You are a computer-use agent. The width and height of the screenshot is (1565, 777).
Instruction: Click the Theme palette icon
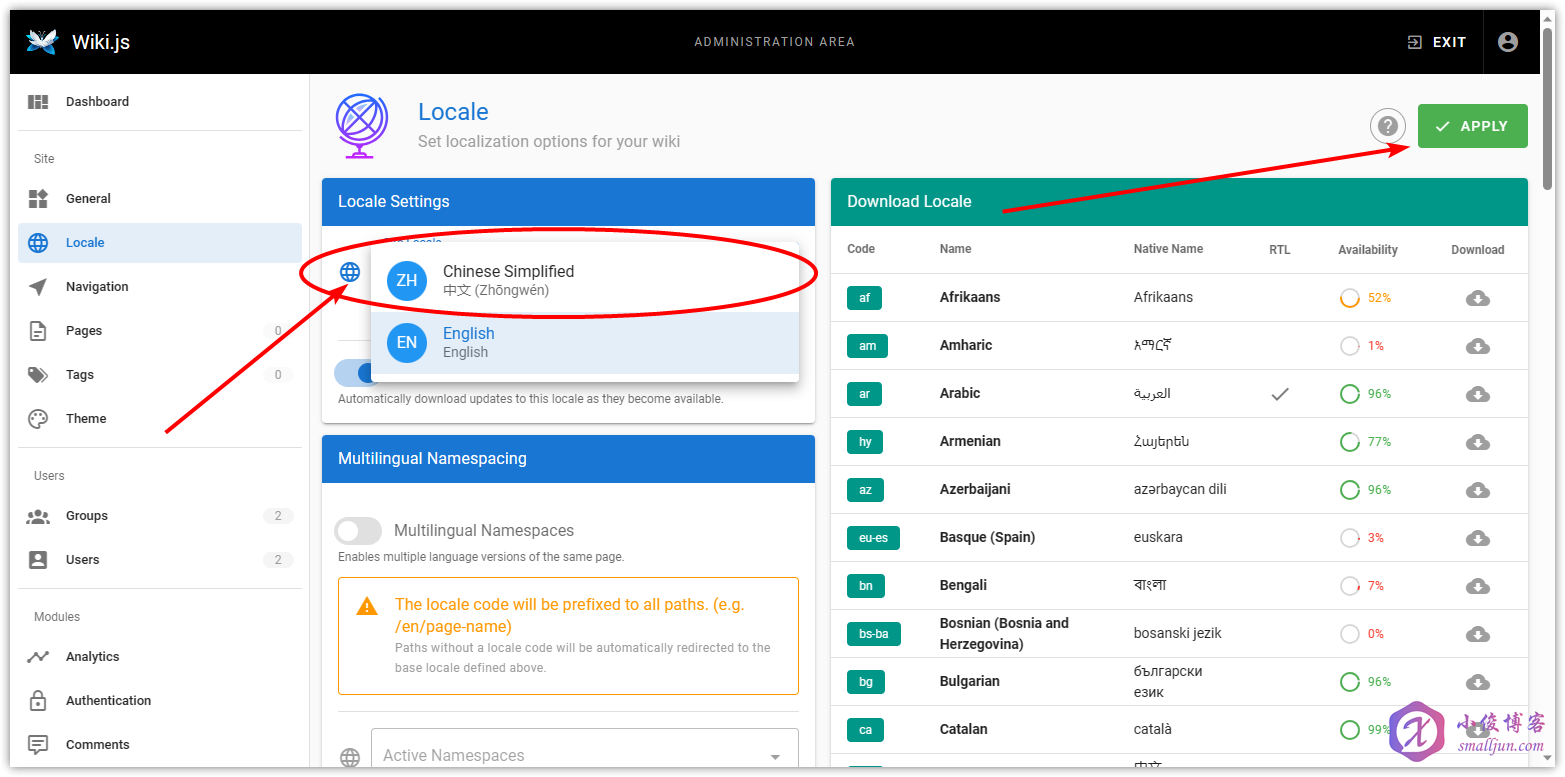[x=38, y=419]
